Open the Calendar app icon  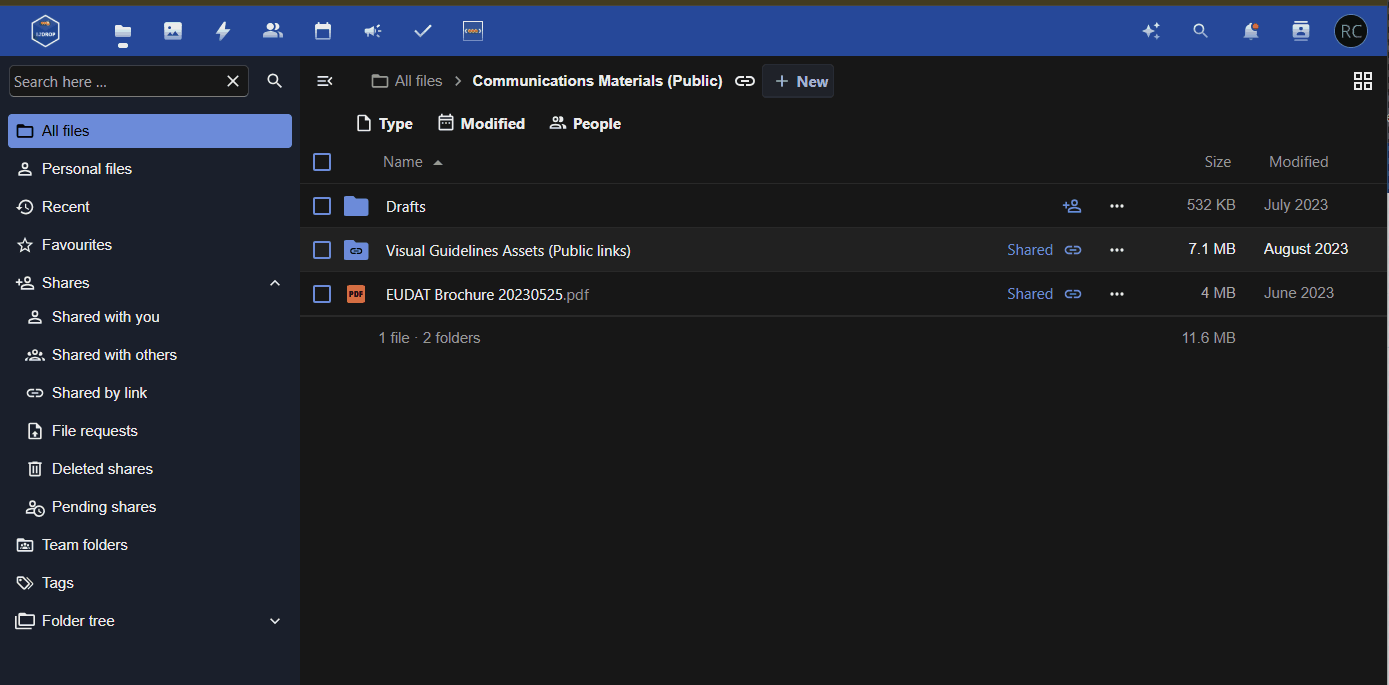click(322, 30)
